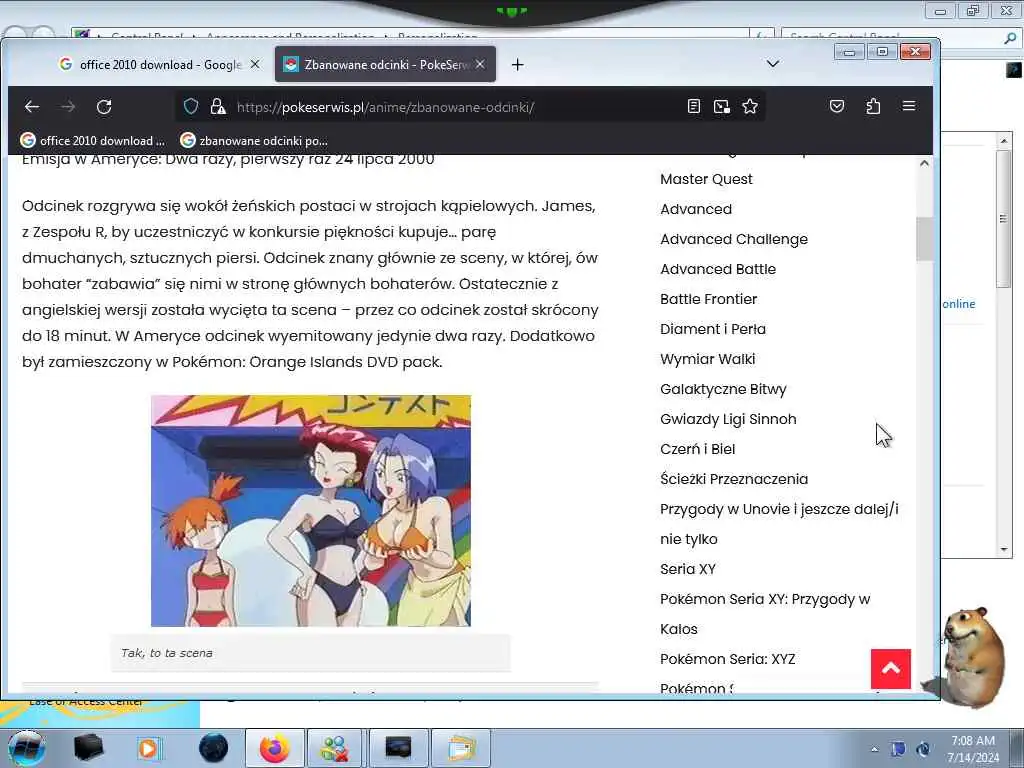
Task: Open the 'Diament i Perła' link
Action: pos(712,329)
